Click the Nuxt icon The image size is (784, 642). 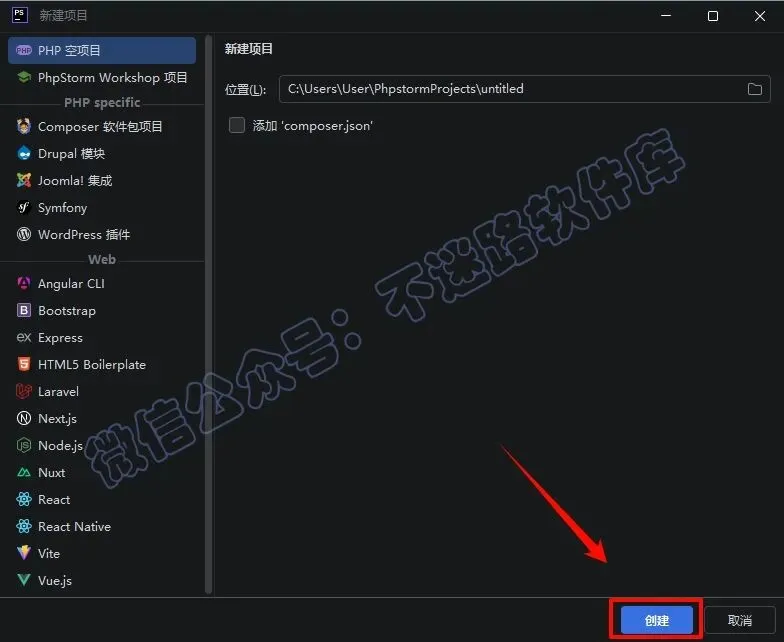pos(24,472)
